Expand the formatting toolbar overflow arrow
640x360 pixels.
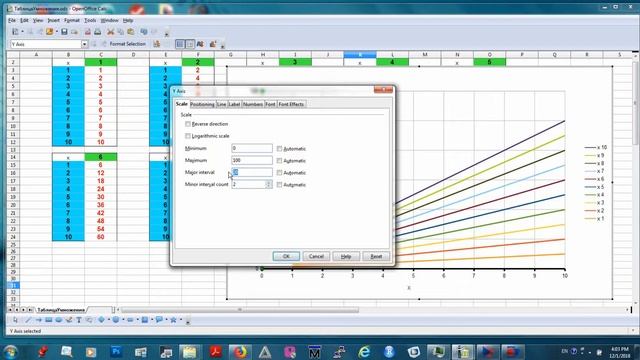223,46
